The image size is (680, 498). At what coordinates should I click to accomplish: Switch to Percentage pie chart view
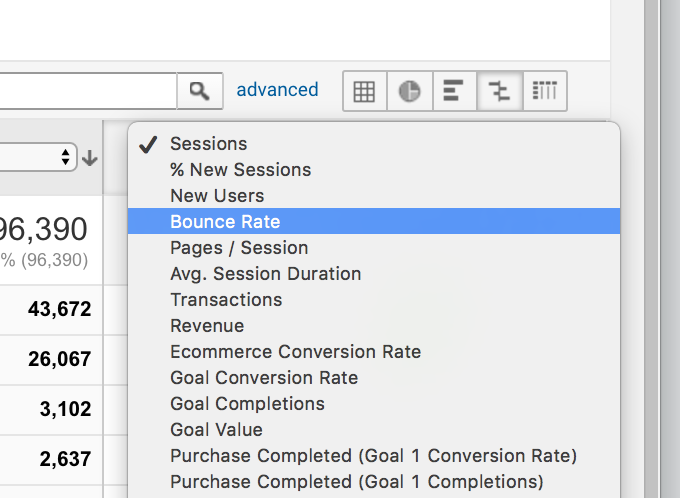pyautogui.click(x=410, y=91)
